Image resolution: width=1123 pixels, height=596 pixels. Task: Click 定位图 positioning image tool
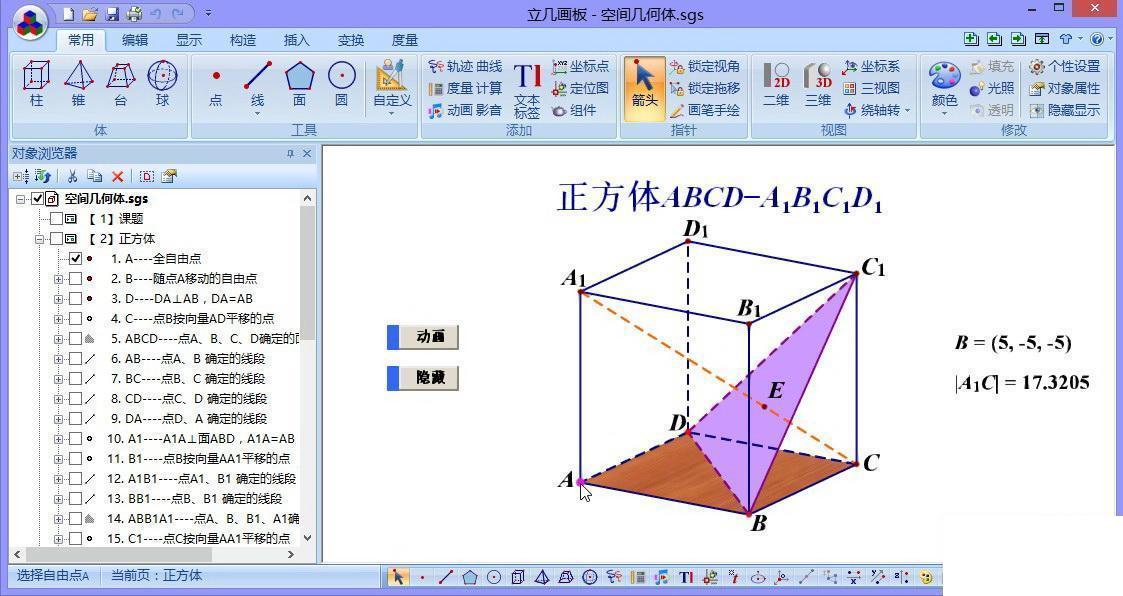click(581, 88)
